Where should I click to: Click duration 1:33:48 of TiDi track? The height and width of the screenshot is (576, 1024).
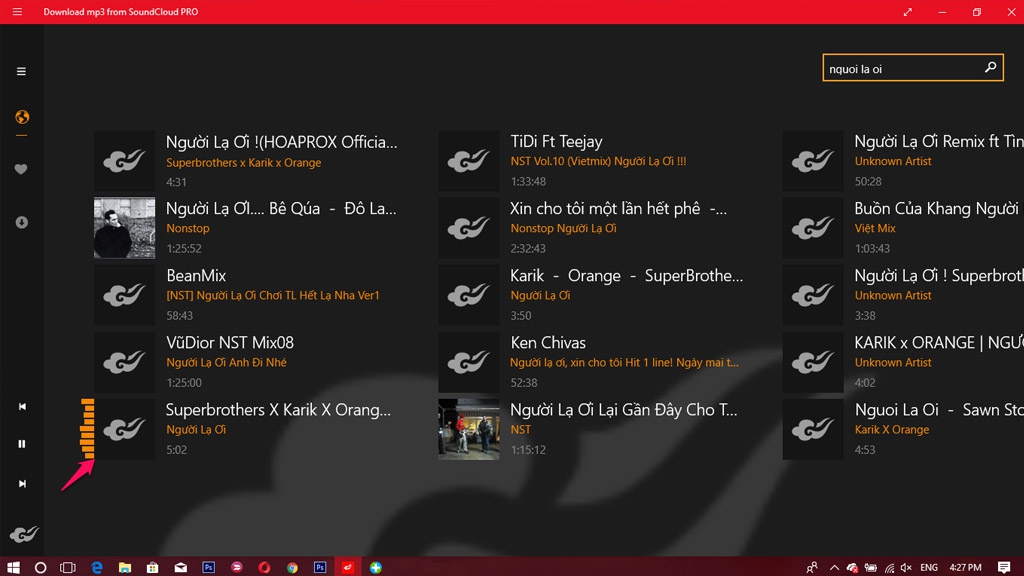pos(528,182)
